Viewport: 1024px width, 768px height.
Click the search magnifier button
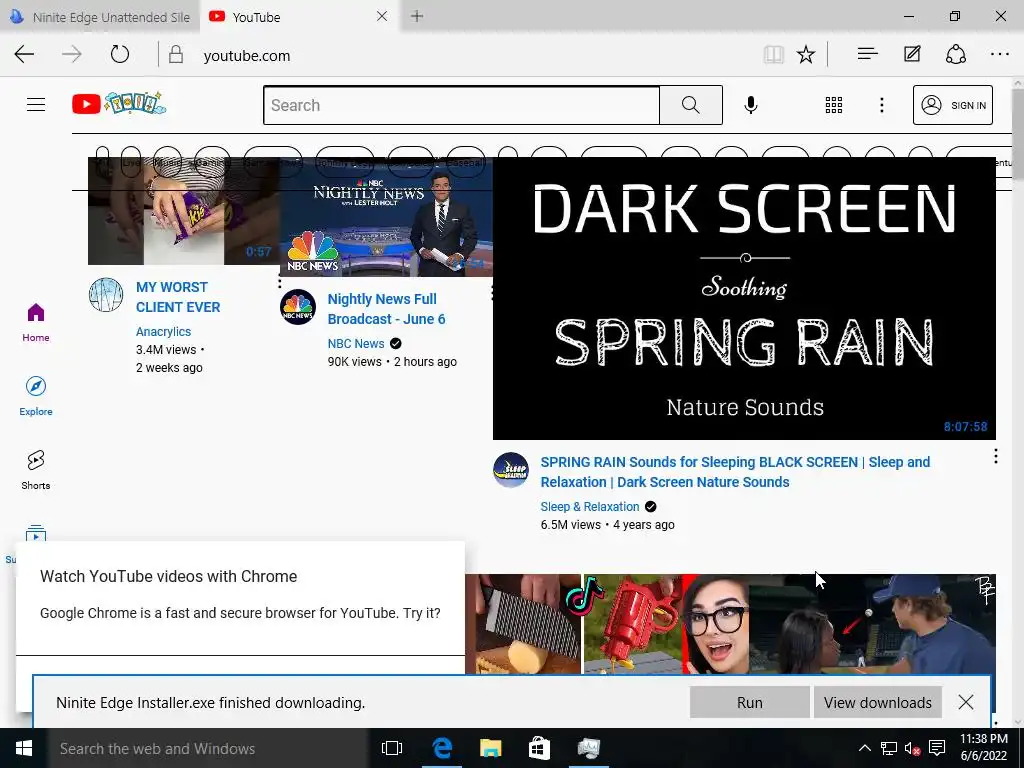[691, 104]
